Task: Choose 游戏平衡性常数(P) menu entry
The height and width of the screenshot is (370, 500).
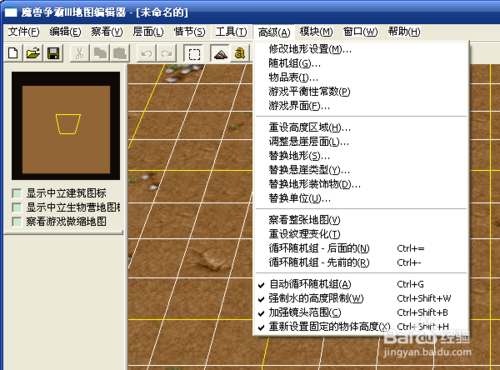Action: tap(361, 92)
